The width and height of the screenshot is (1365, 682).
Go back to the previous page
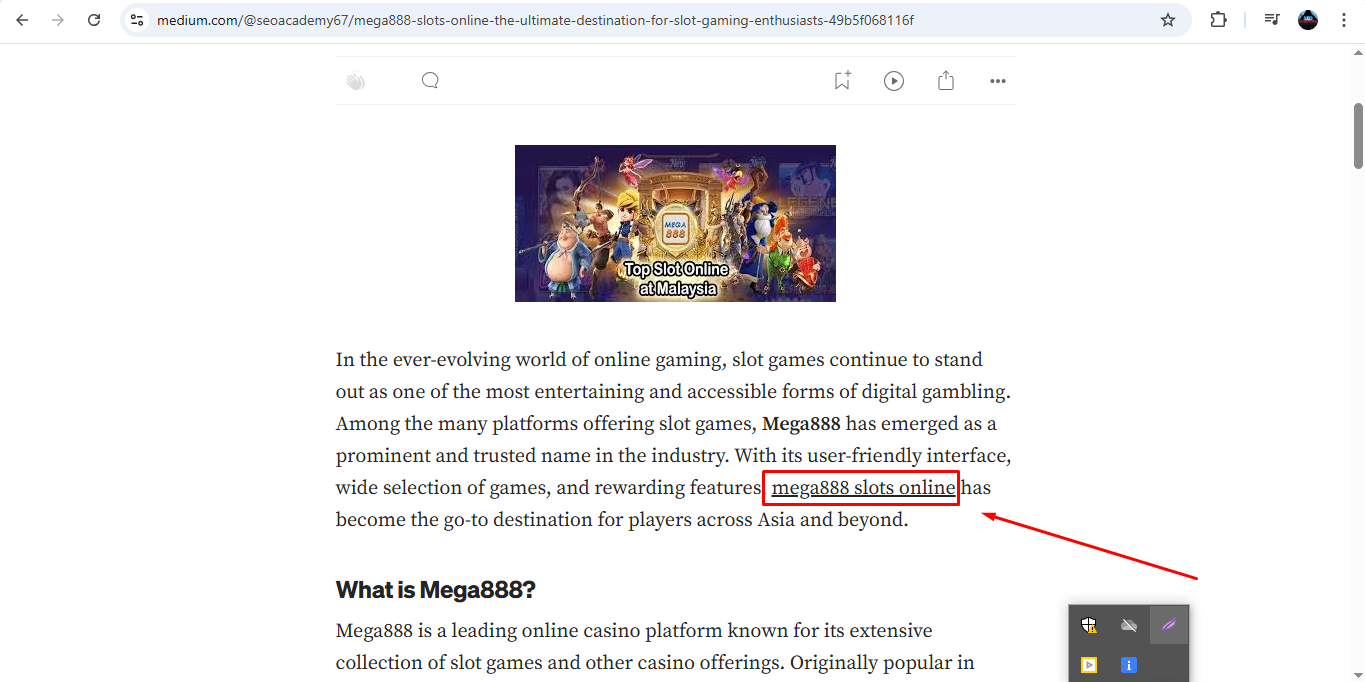tap(22, 20)
